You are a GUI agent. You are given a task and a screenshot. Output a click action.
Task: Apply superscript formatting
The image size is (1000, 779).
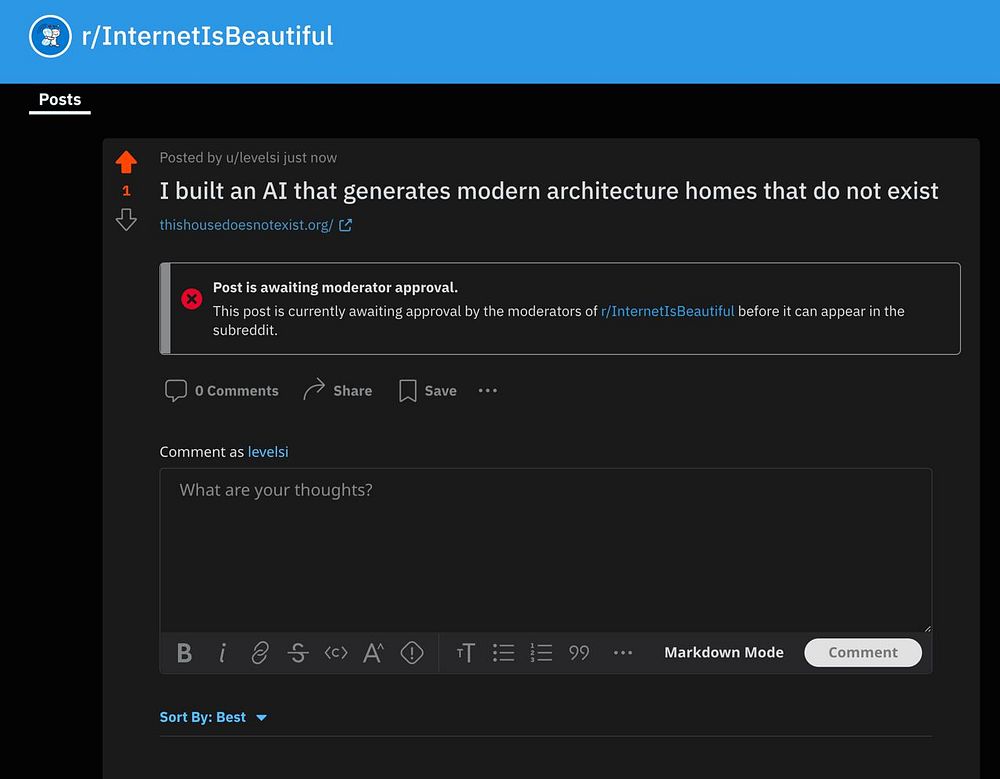[x=374, y=653]
